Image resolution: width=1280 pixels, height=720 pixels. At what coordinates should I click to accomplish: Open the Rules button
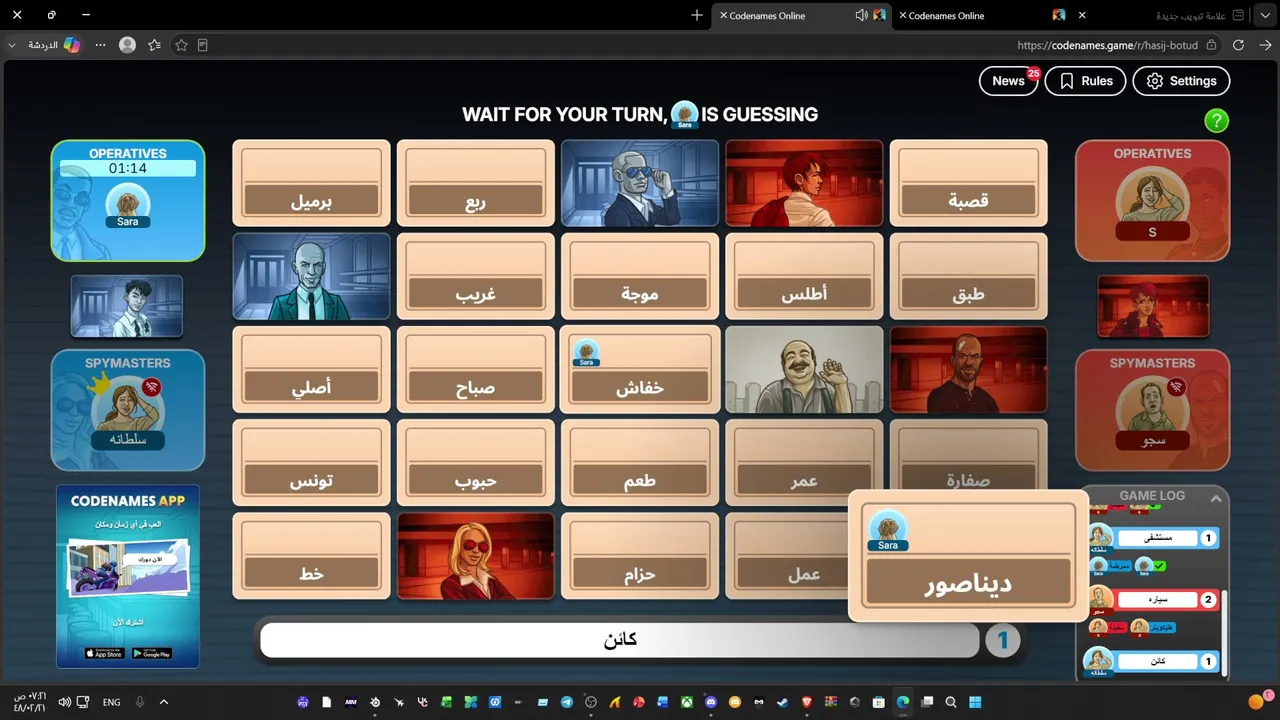point(1085,81)
